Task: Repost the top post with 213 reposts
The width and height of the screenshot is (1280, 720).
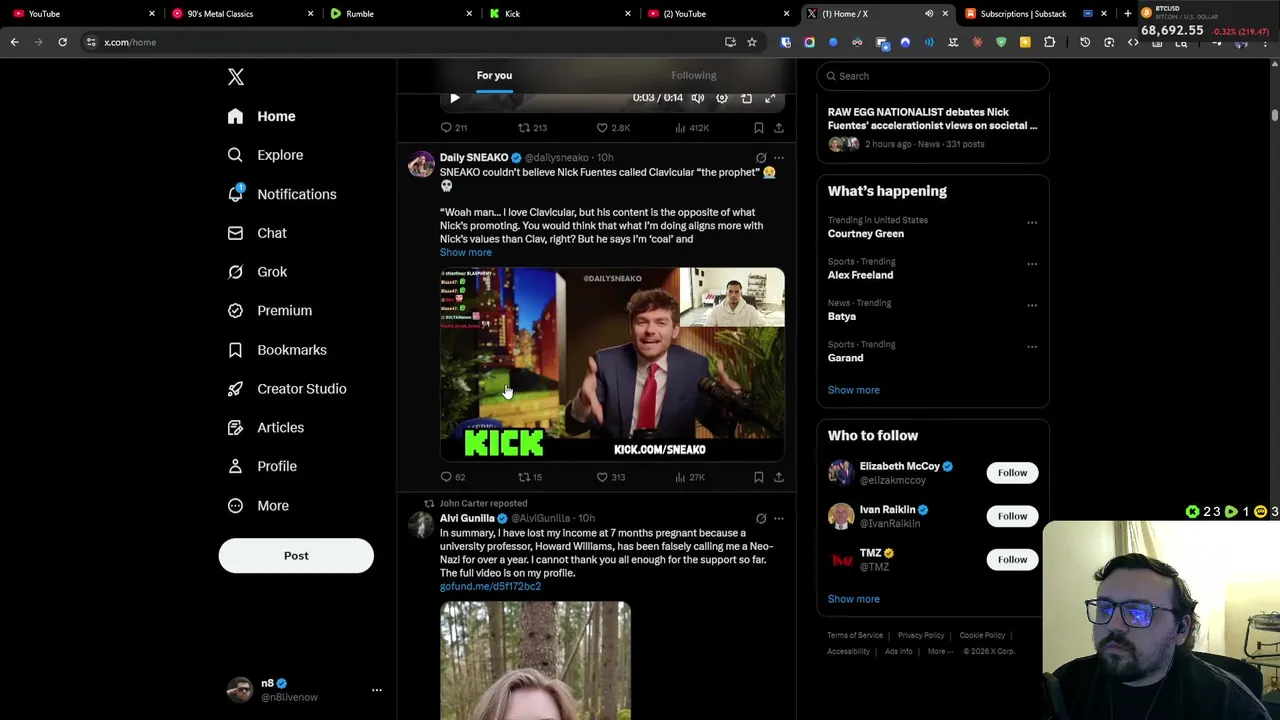Action: pyautogui.click(x=532, y=128)
